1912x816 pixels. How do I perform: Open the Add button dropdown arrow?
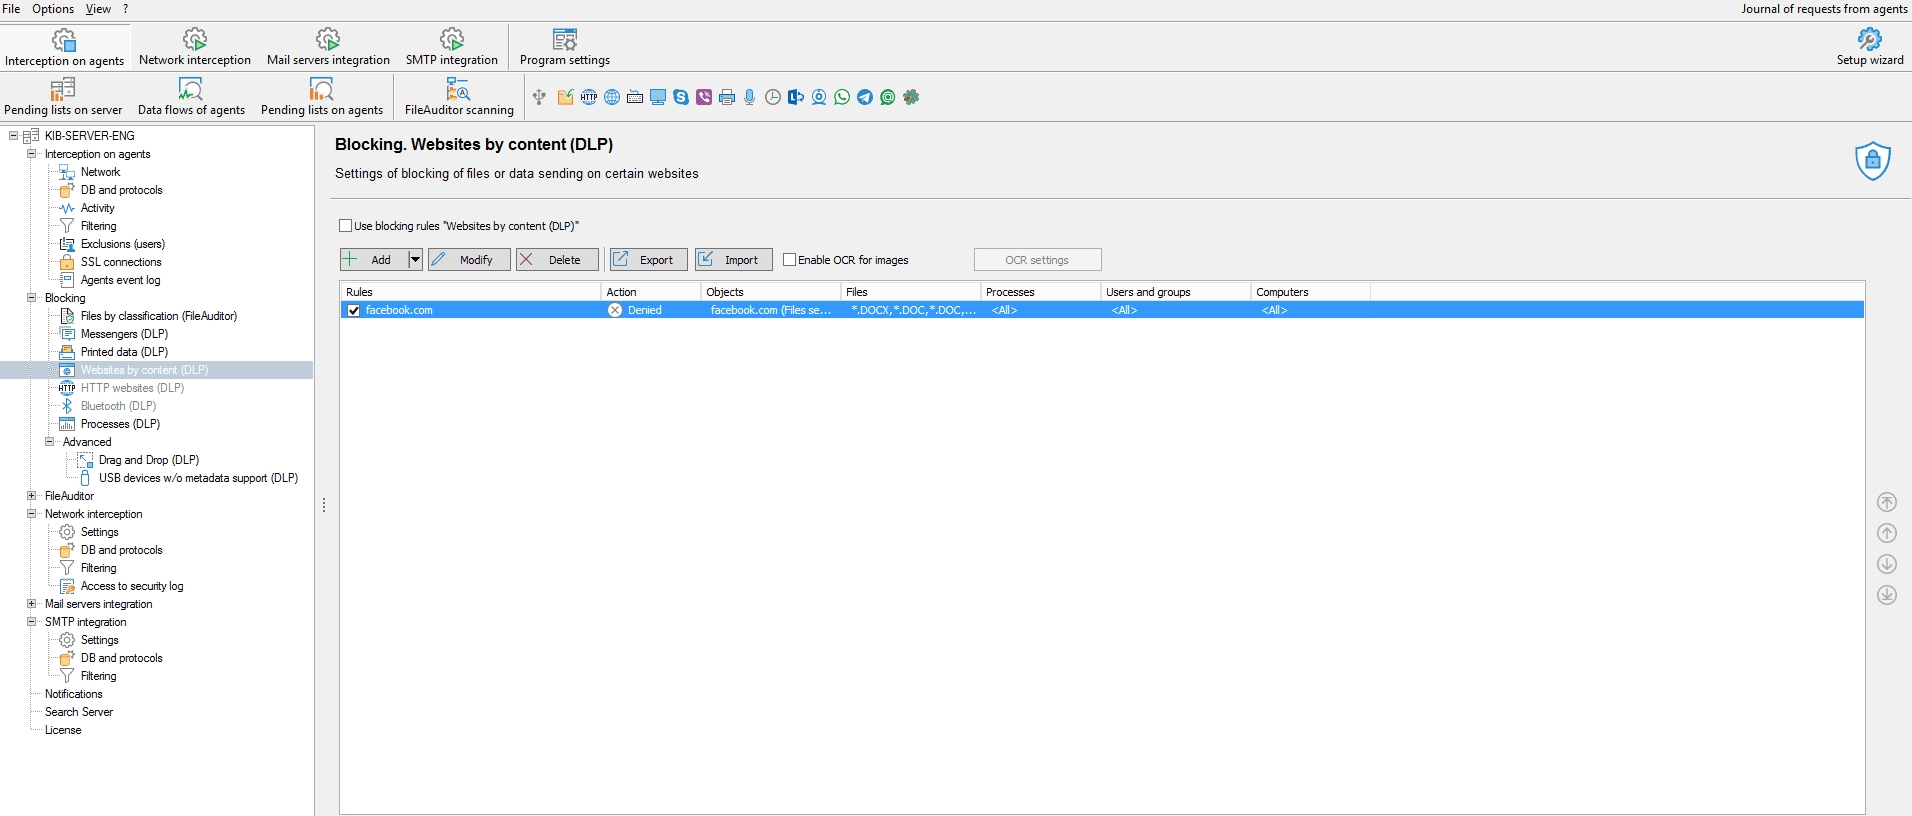pyautogui.click(x=415, y=260)
